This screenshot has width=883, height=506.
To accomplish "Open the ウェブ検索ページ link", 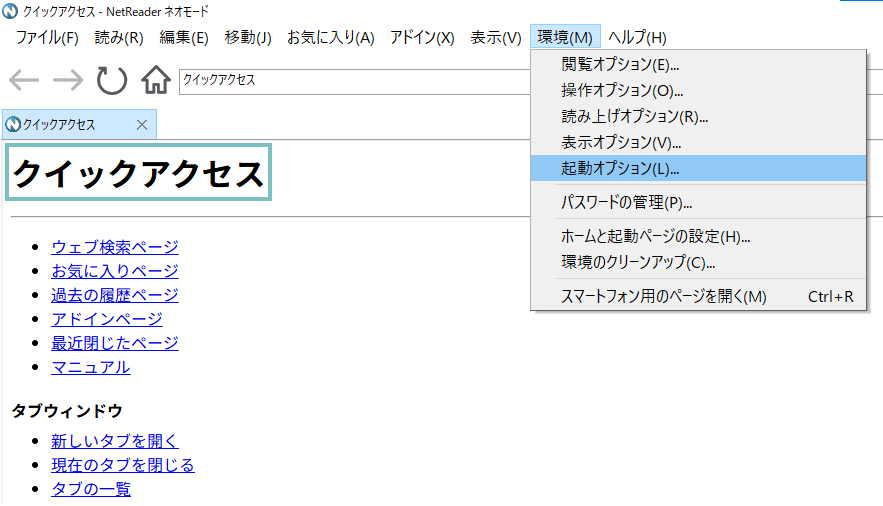I will tap(115, 247).
